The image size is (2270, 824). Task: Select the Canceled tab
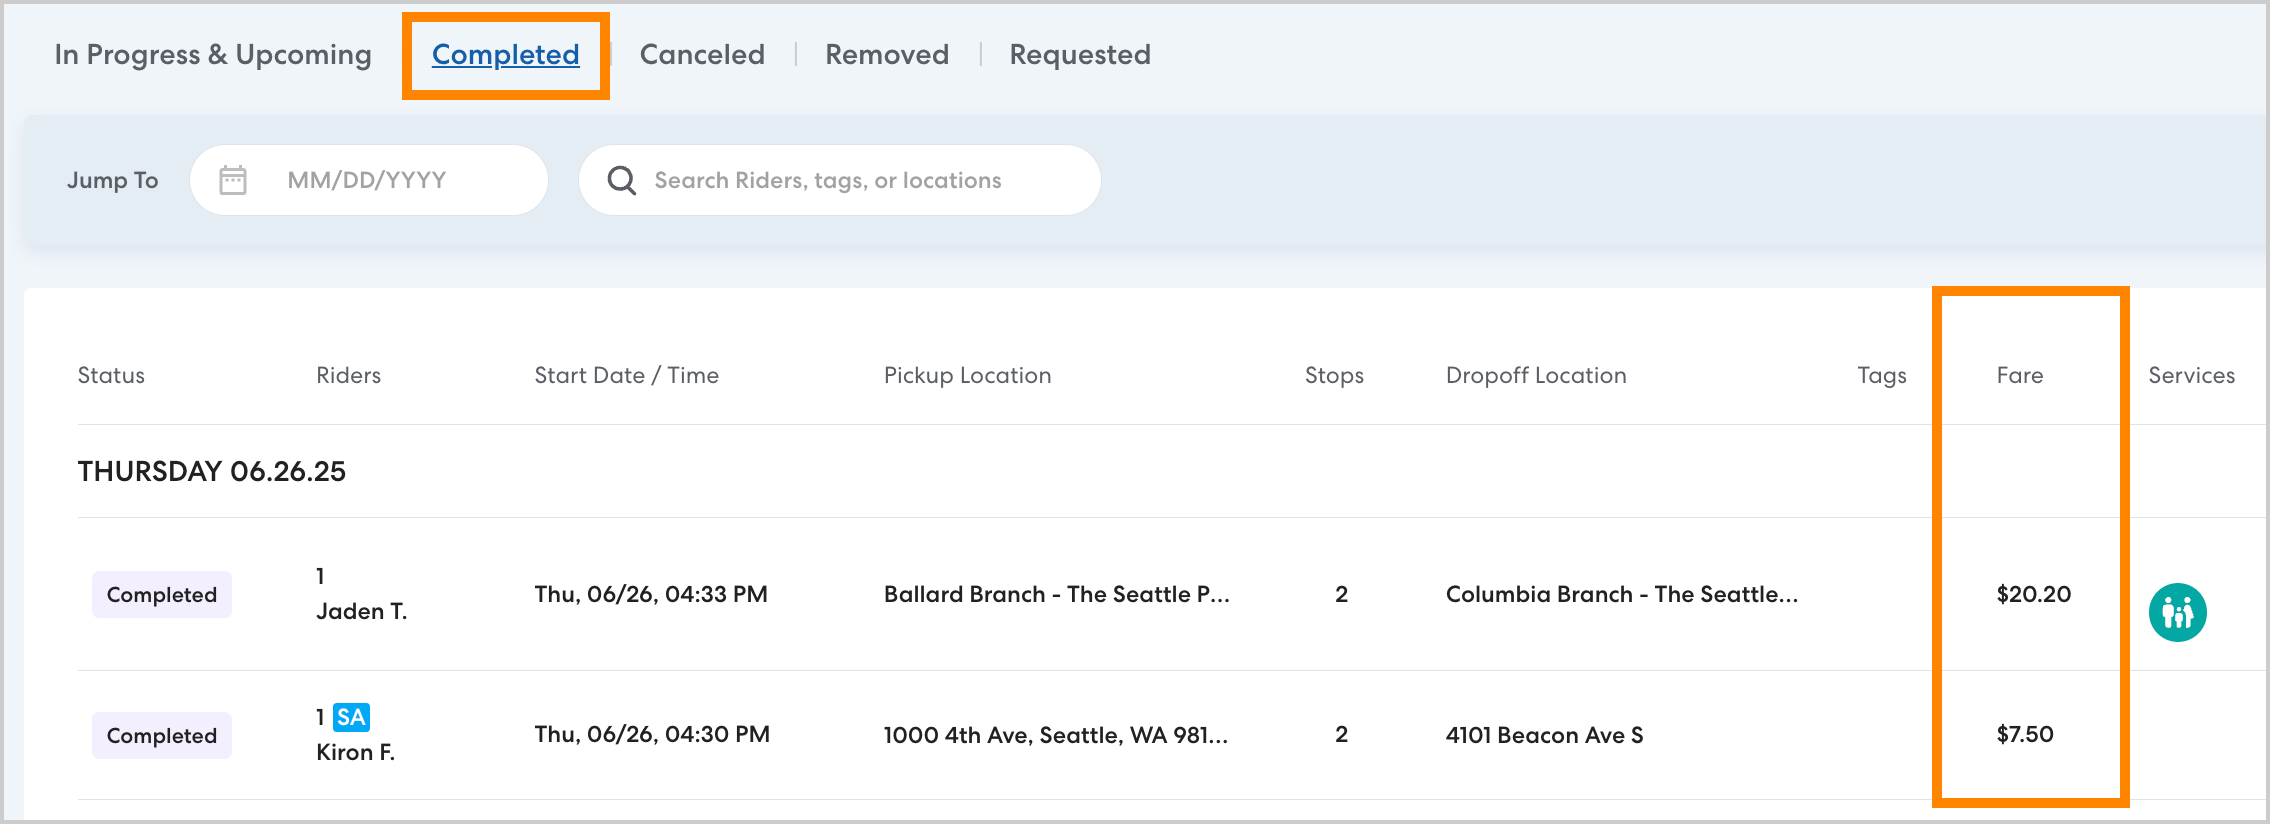702,55
